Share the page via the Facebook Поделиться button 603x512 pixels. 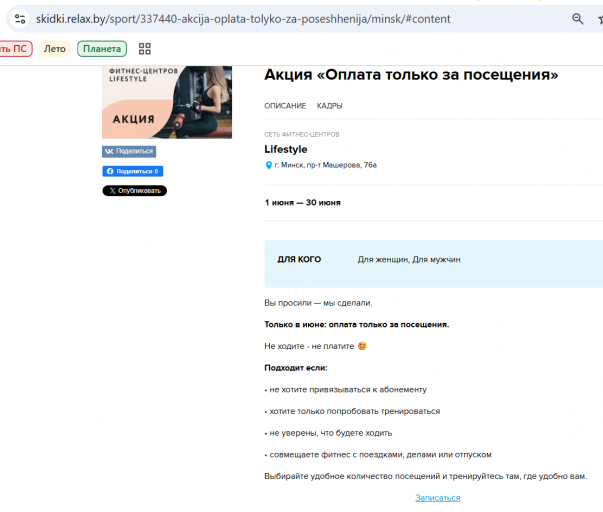pyautogui.click(x=133, y=171)
